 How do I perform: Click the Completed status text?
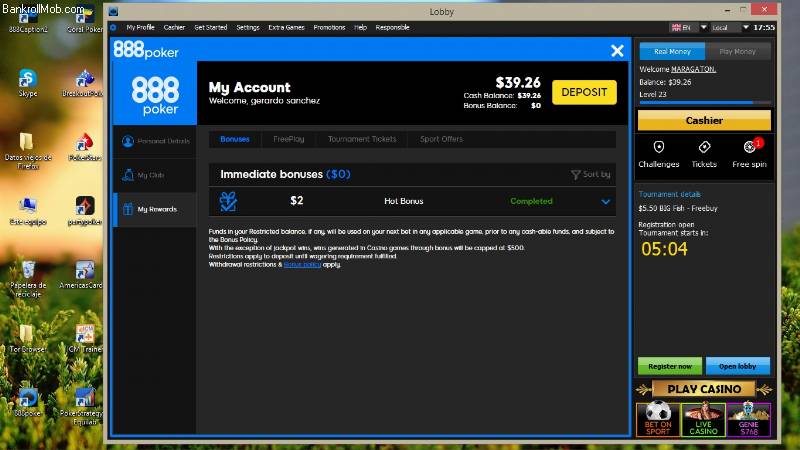531,202
